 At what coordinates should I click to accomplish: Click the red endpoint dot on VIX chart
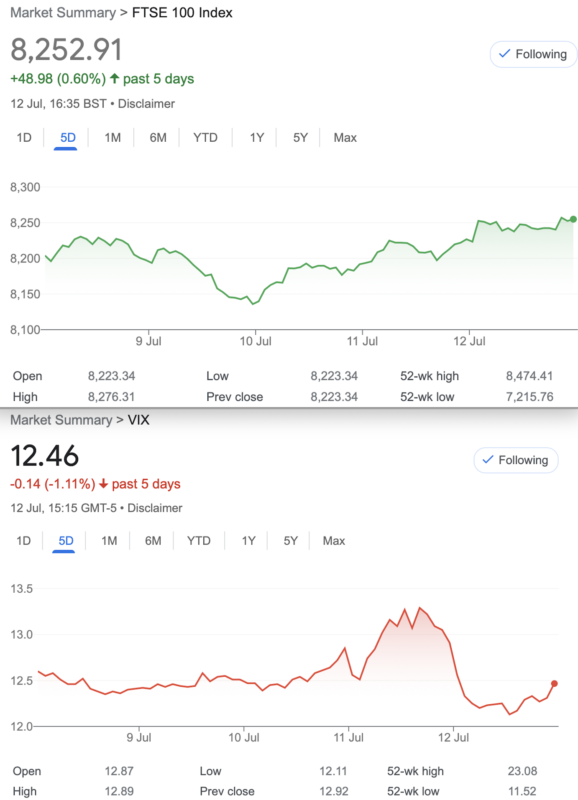point(555,684)
